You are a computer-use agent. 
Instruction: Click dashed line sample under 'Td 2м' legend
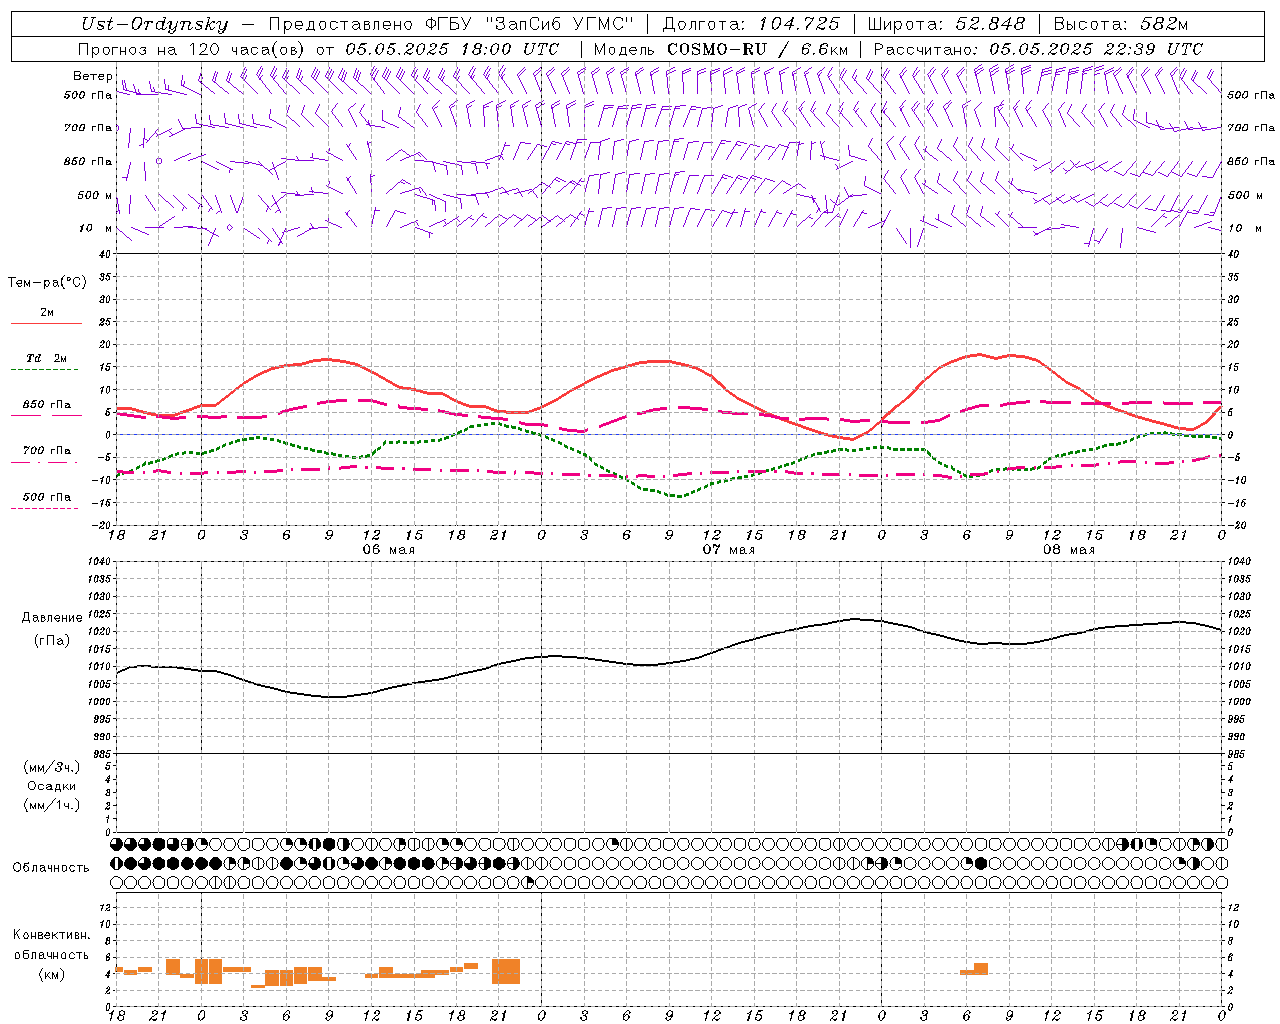pos(44,370)
